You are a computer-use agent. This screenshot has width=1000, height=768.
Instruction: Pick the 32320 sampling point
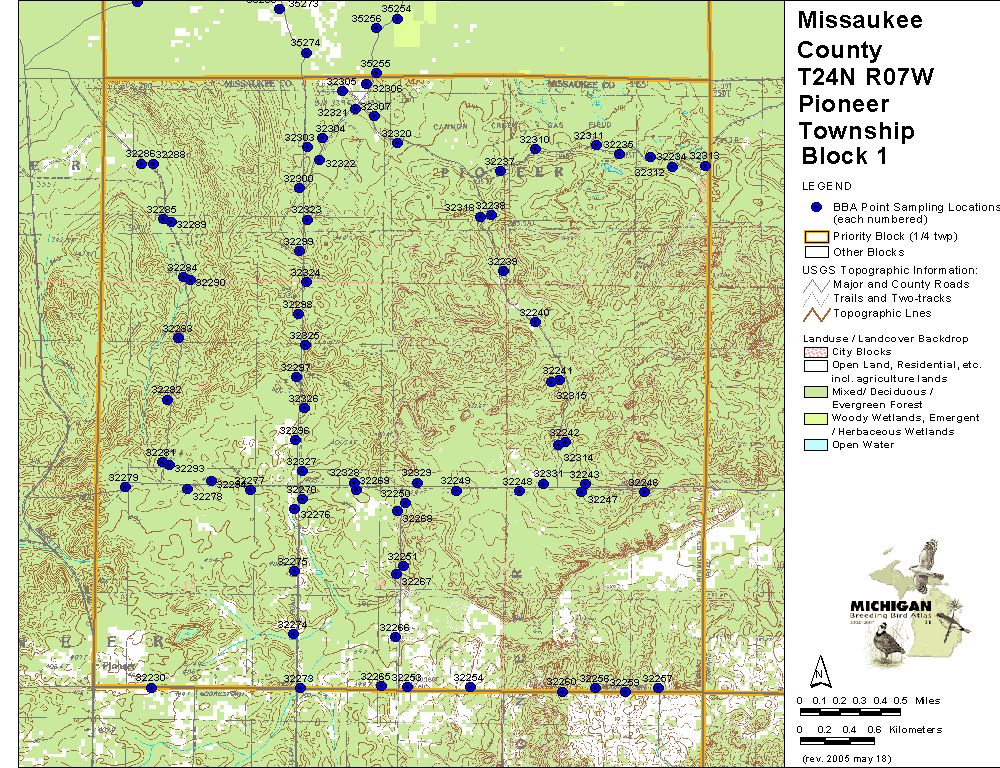point(397,143)
